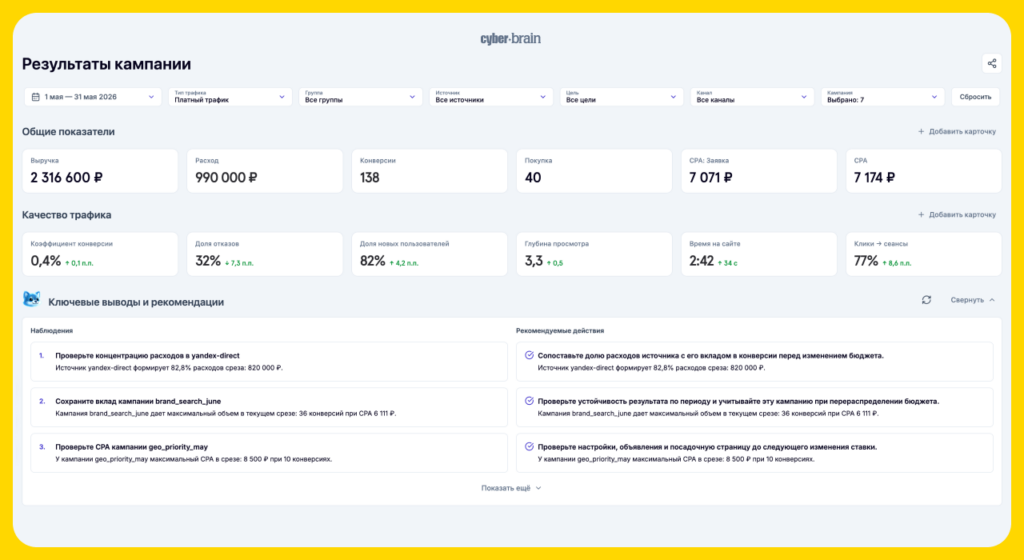The height and width of the screenshot is (560, 1024).
Task: Open the Группа filter dropdown
Action: click(x=360, y=97)
